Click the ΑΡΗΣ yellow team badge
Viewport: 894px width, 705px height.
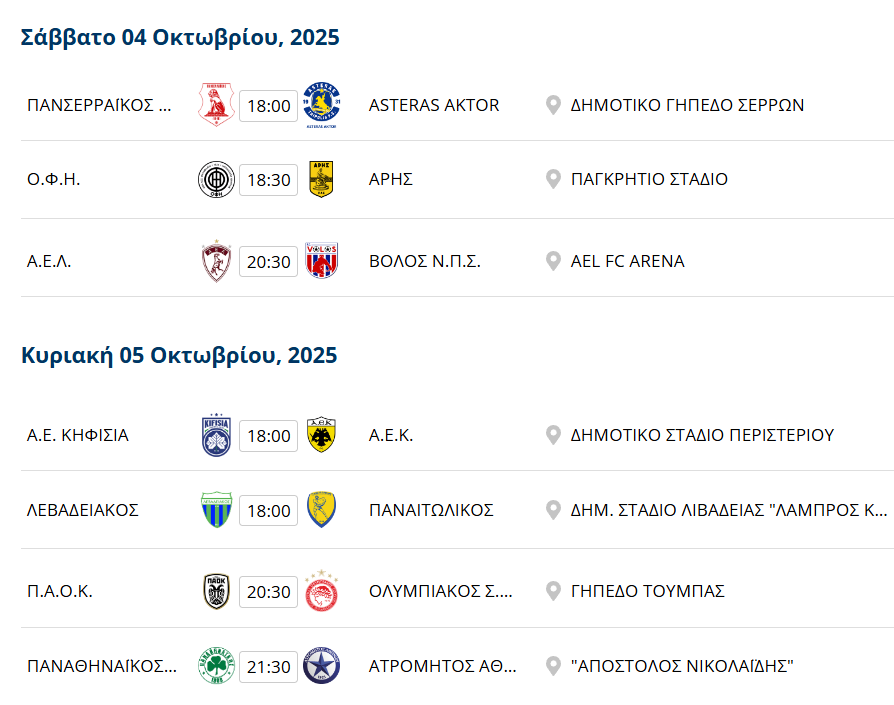pos(321,180)
